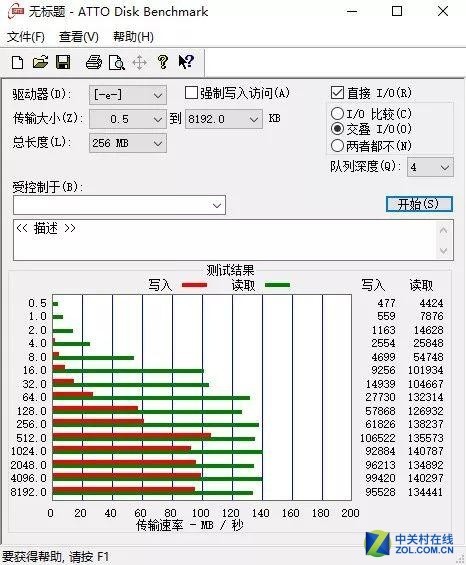Click the Open folder toolbar icon
The width and height of the screenshot is (466, 565).
(40, 62)
